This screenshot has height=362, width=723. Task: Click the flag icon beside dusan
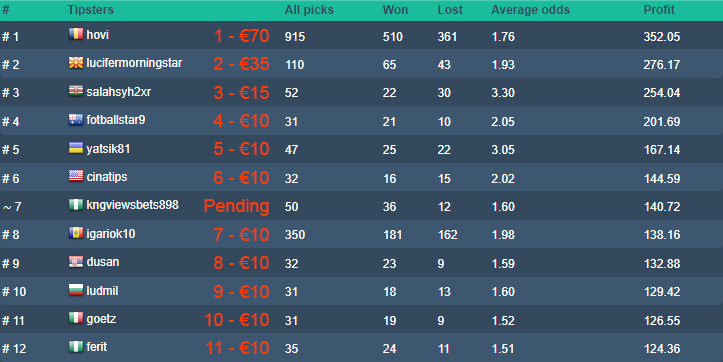tap(76, 262)
